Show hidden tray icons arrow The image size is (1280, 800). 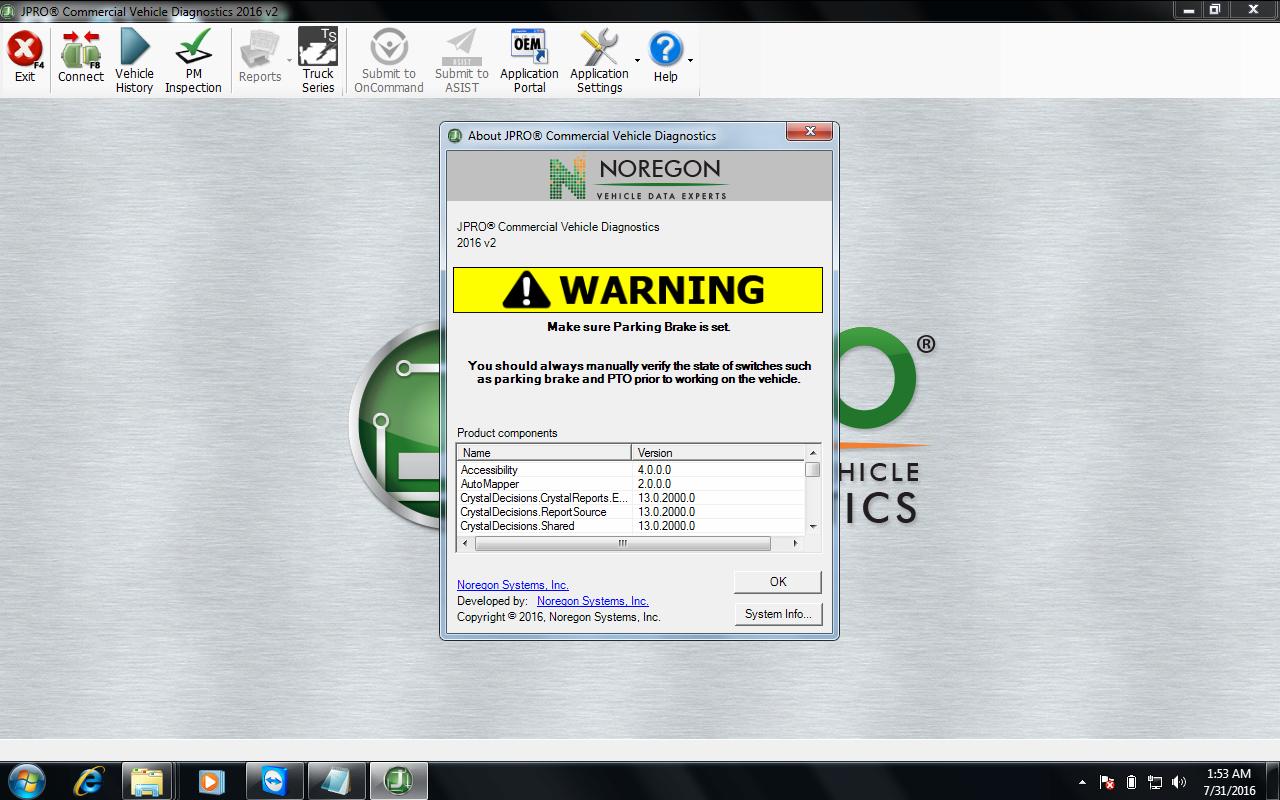coord(1082,782)
